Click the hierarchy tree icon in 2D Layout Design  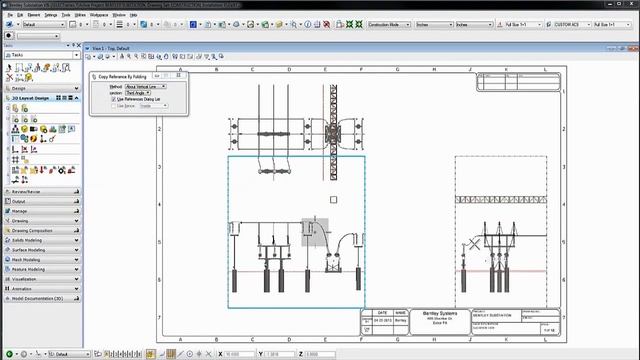16,129
